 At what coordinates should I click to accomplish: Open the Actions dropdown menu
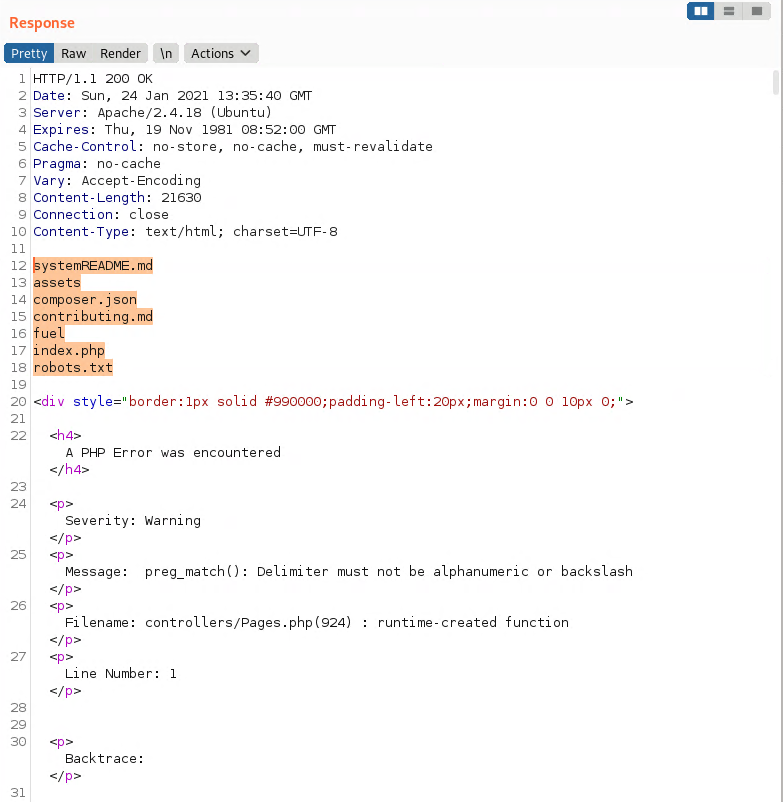coord(220,53)
